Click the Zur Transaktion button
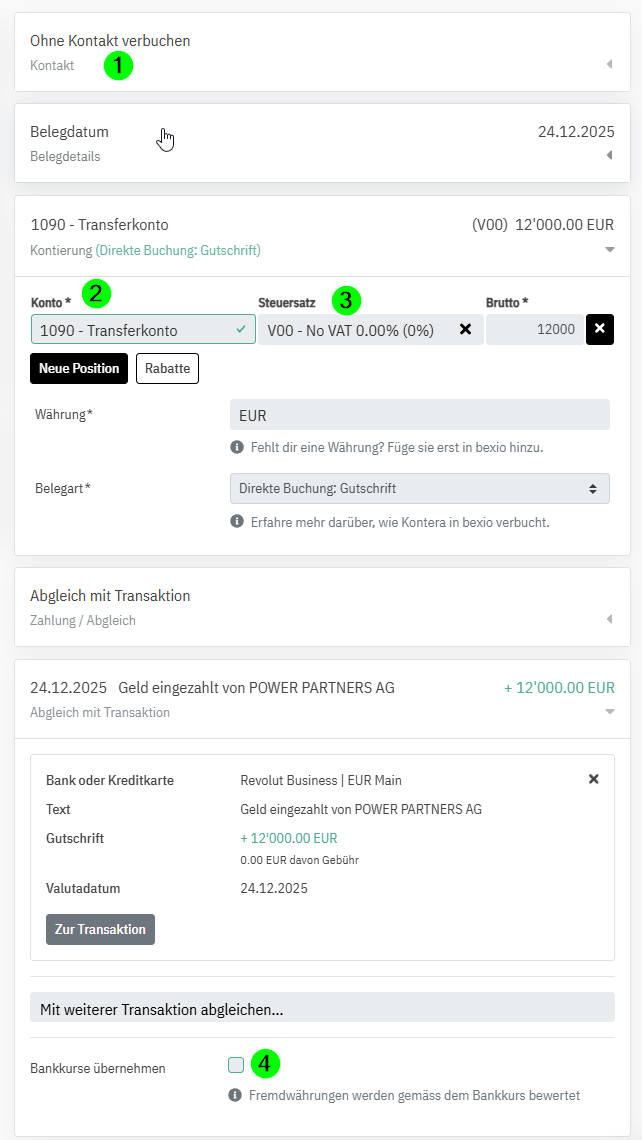 tap(100, 929)
